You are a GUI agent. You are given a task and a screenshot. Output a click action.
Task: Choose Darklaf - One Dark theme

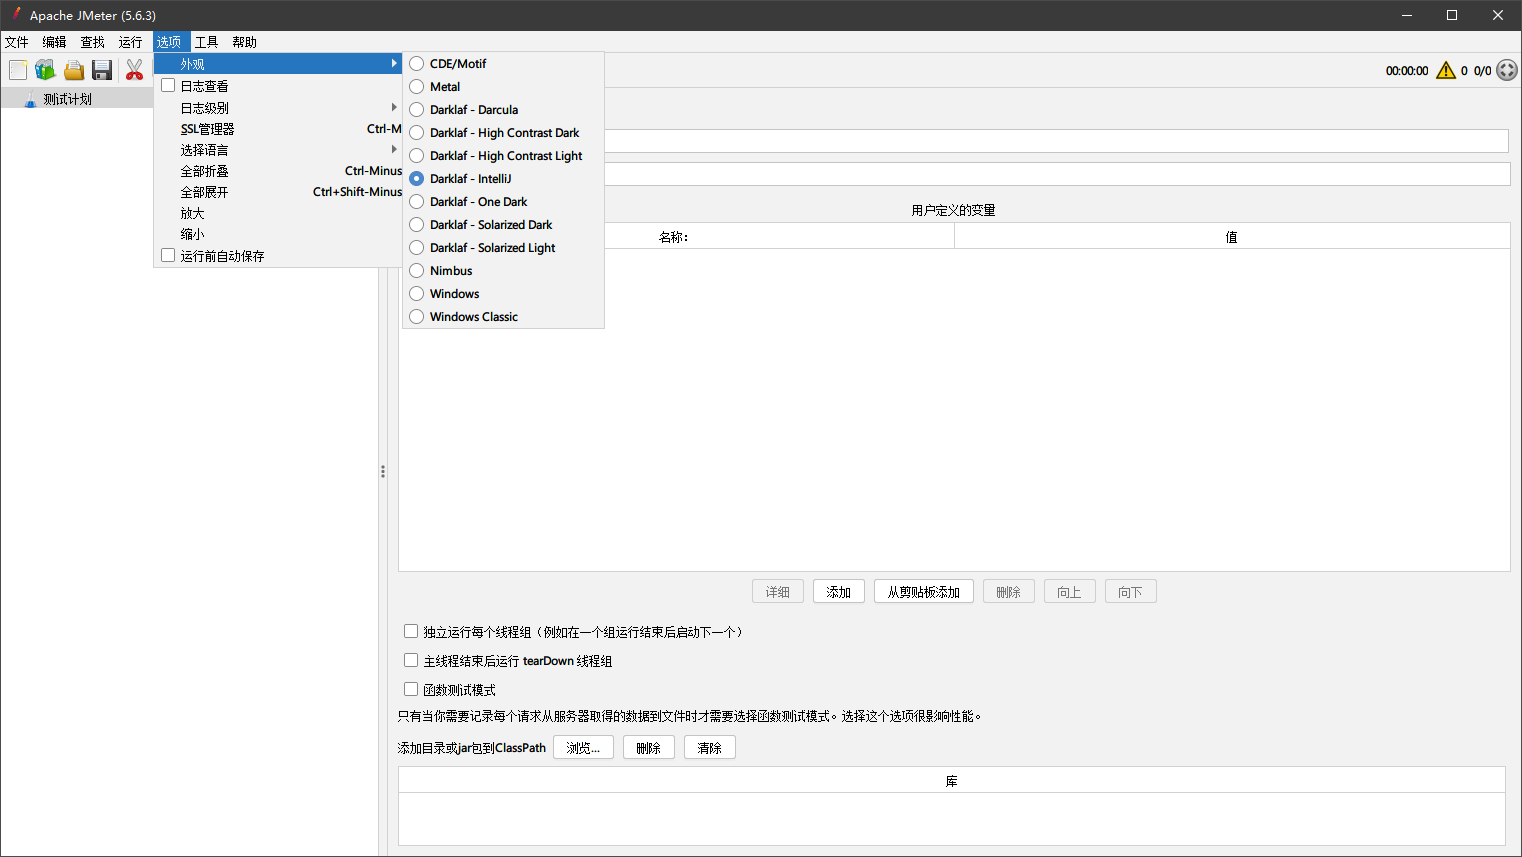click(504, 202)
